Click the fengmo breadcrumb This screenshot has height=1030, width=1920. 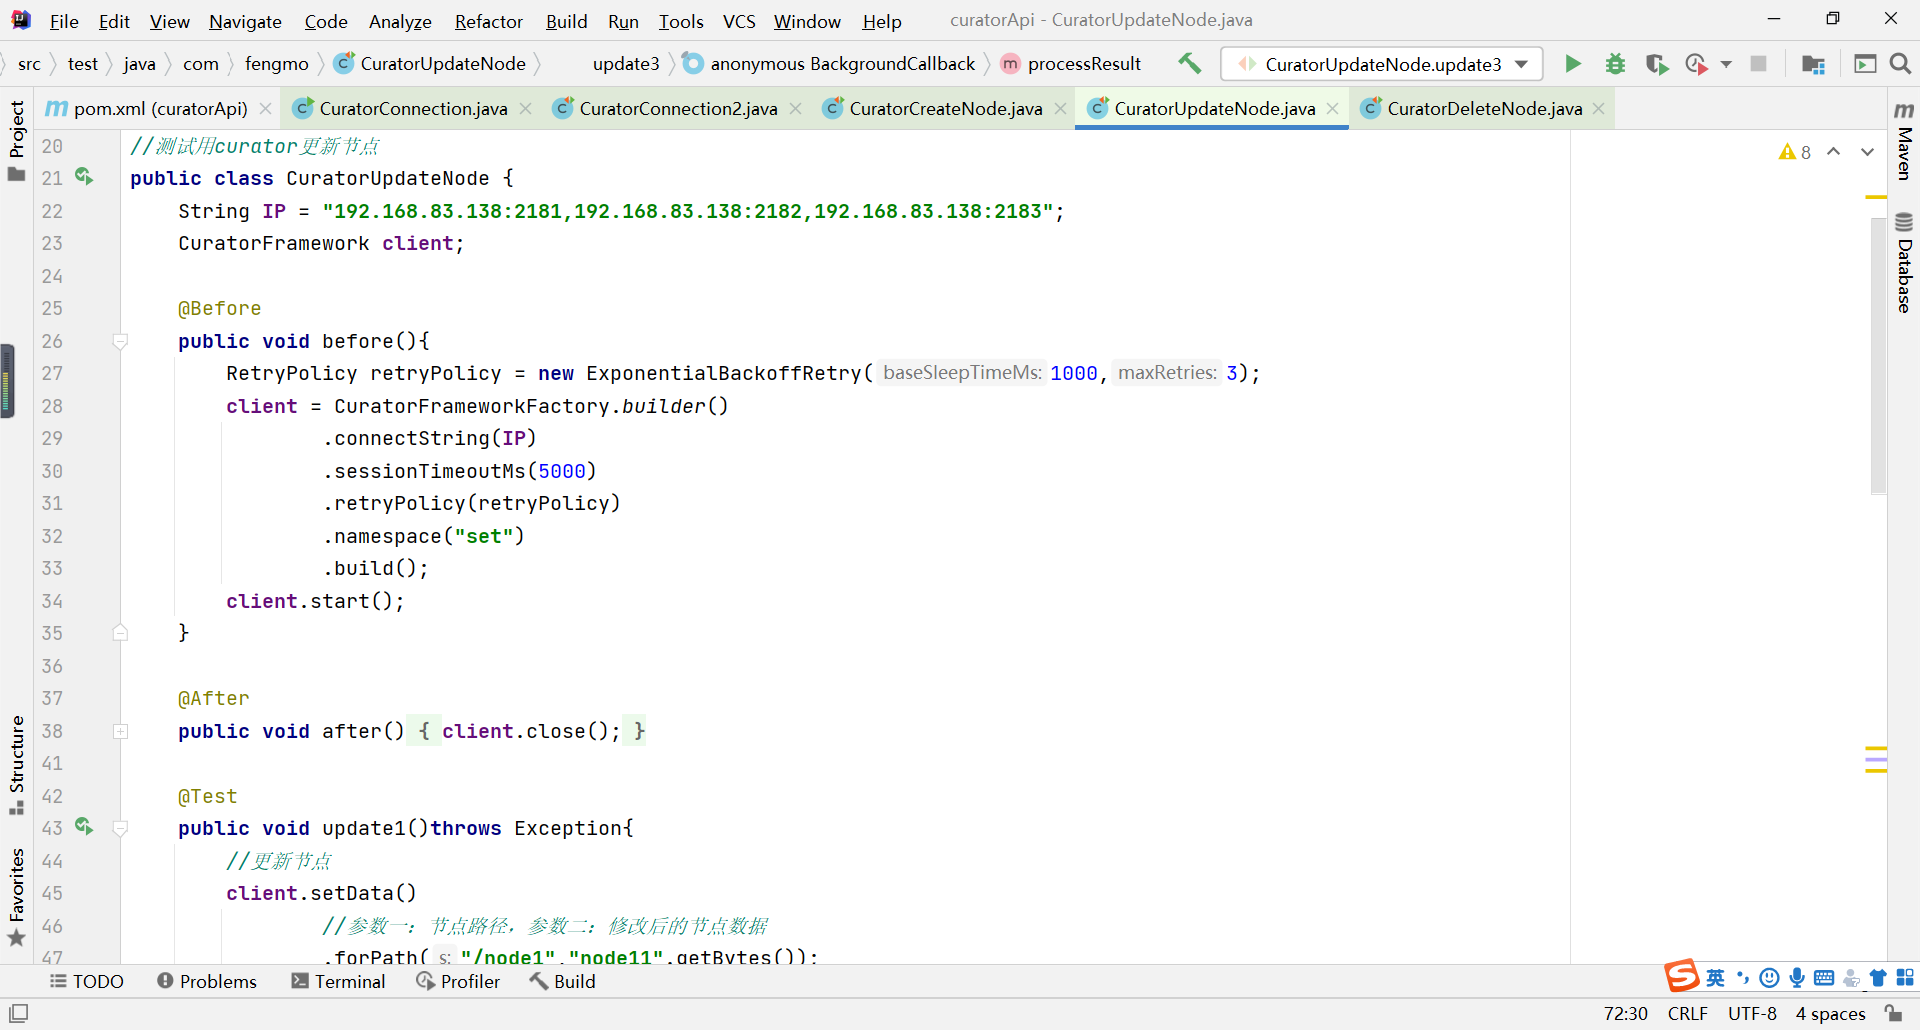point(276,64)
